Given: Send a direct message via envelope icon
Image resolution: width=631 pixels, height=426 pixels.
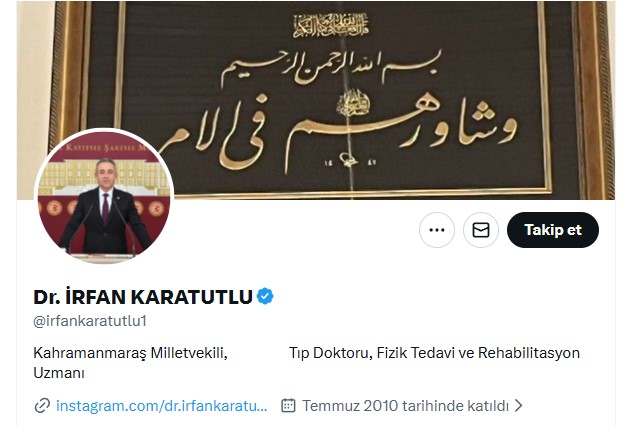Looking at the screenshot, I should (x=481, y=230).
